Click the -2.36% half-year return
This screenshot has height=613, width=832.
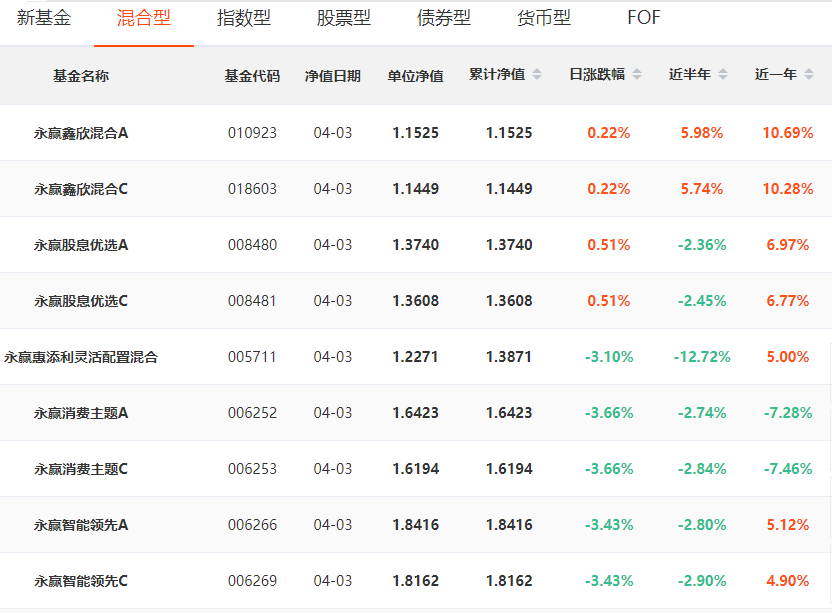click(x=702, y=245)
